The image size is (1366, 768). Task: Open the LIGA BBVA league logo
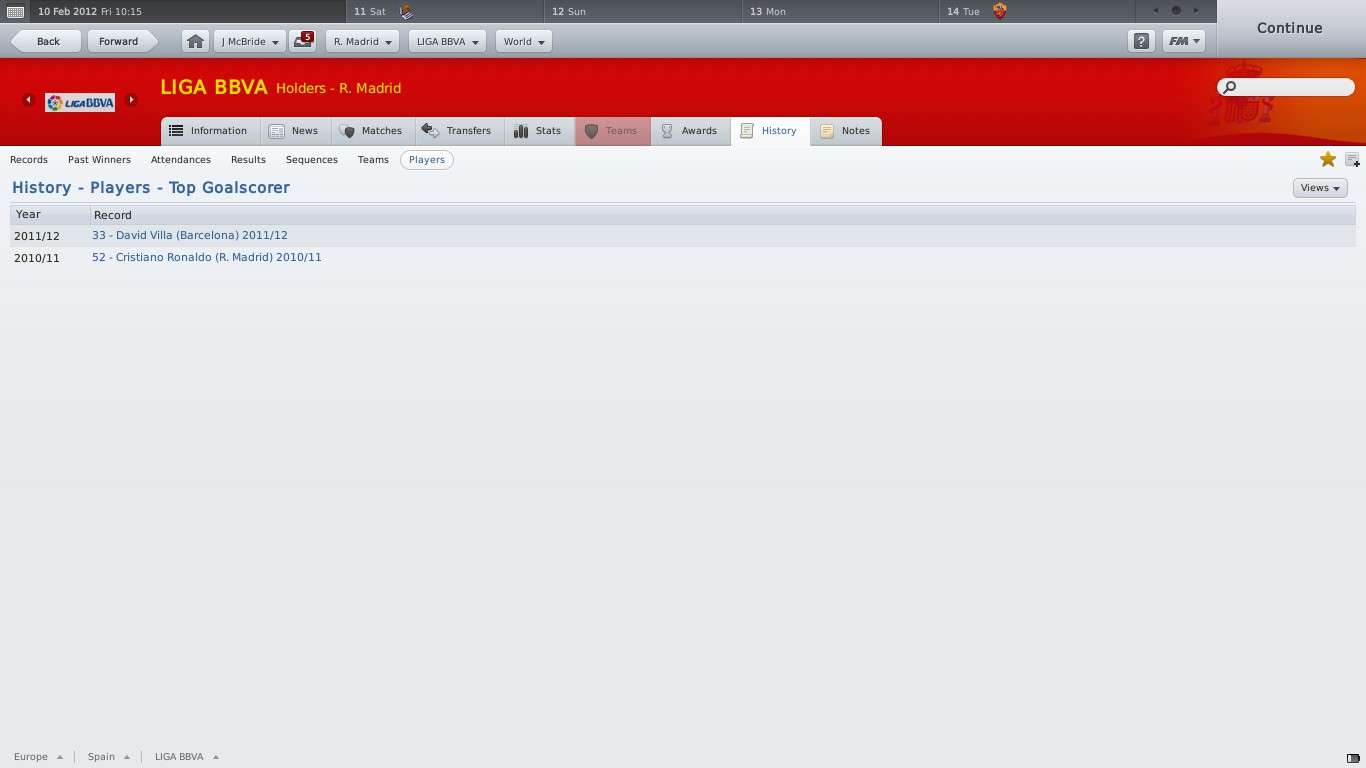click(80, 102)
